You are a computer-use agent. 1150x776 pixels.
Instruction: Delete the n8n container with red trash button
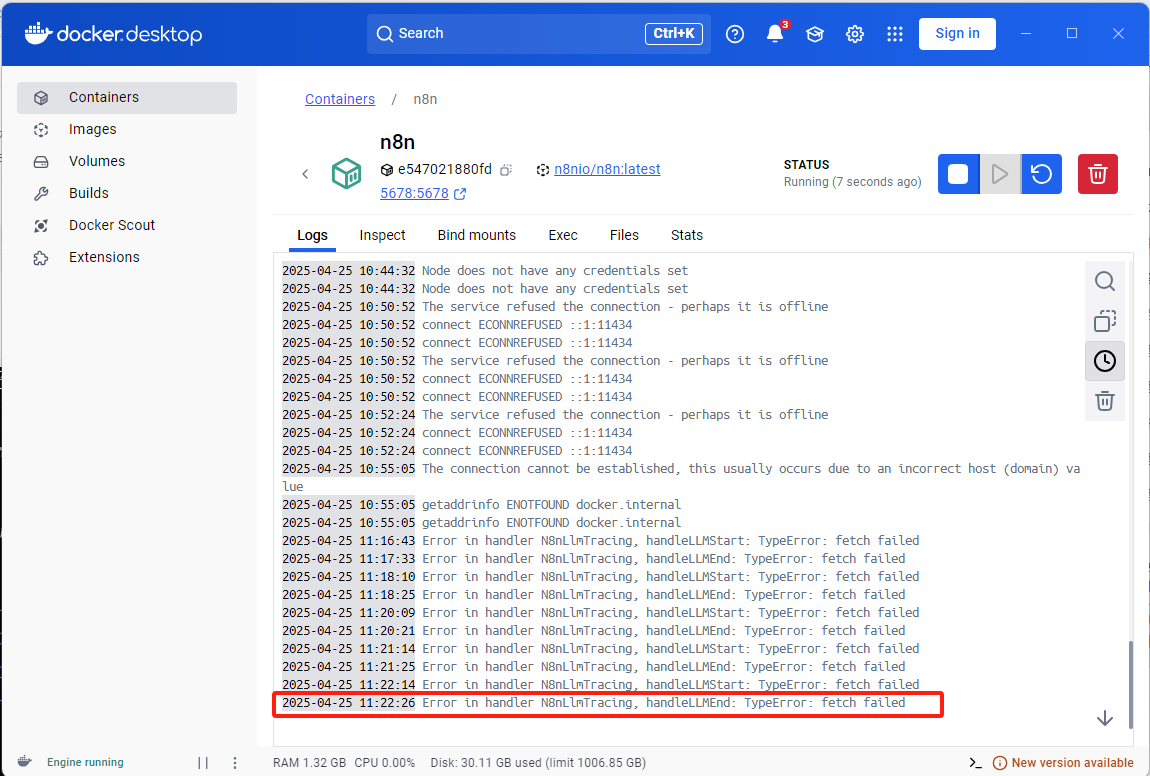click(1097, 174)
